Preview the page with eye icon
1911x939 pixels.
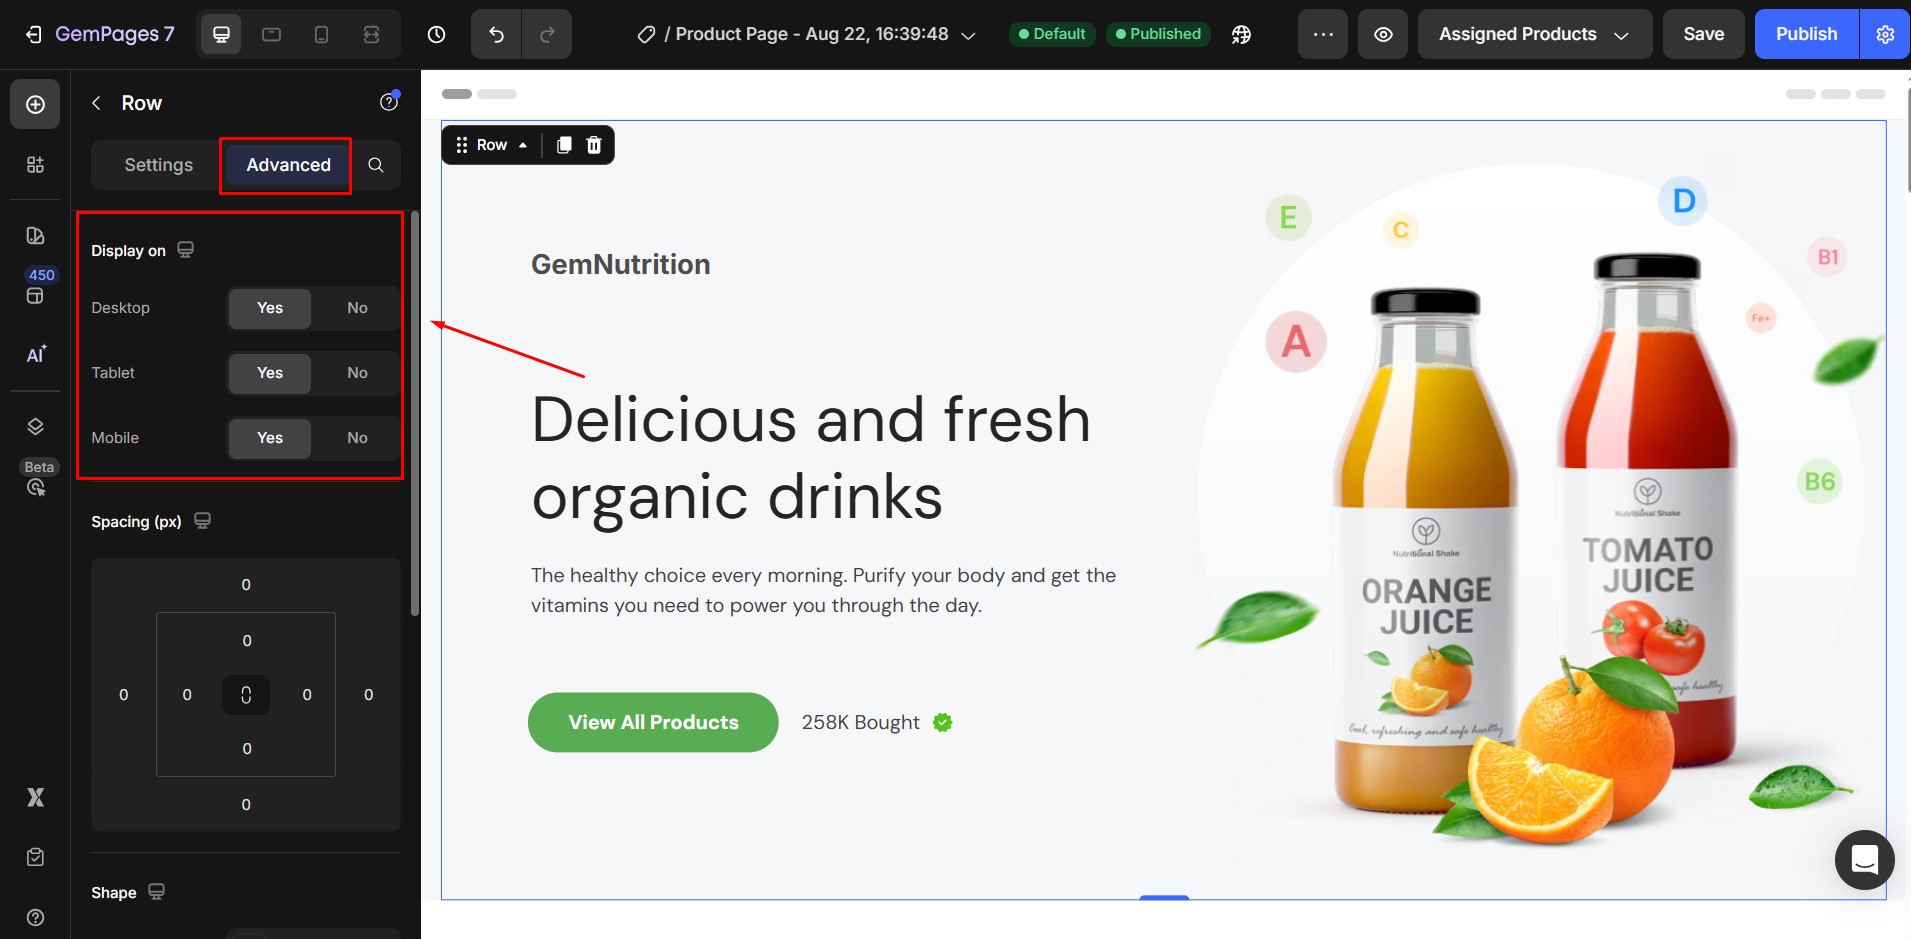coord(1383,34)
